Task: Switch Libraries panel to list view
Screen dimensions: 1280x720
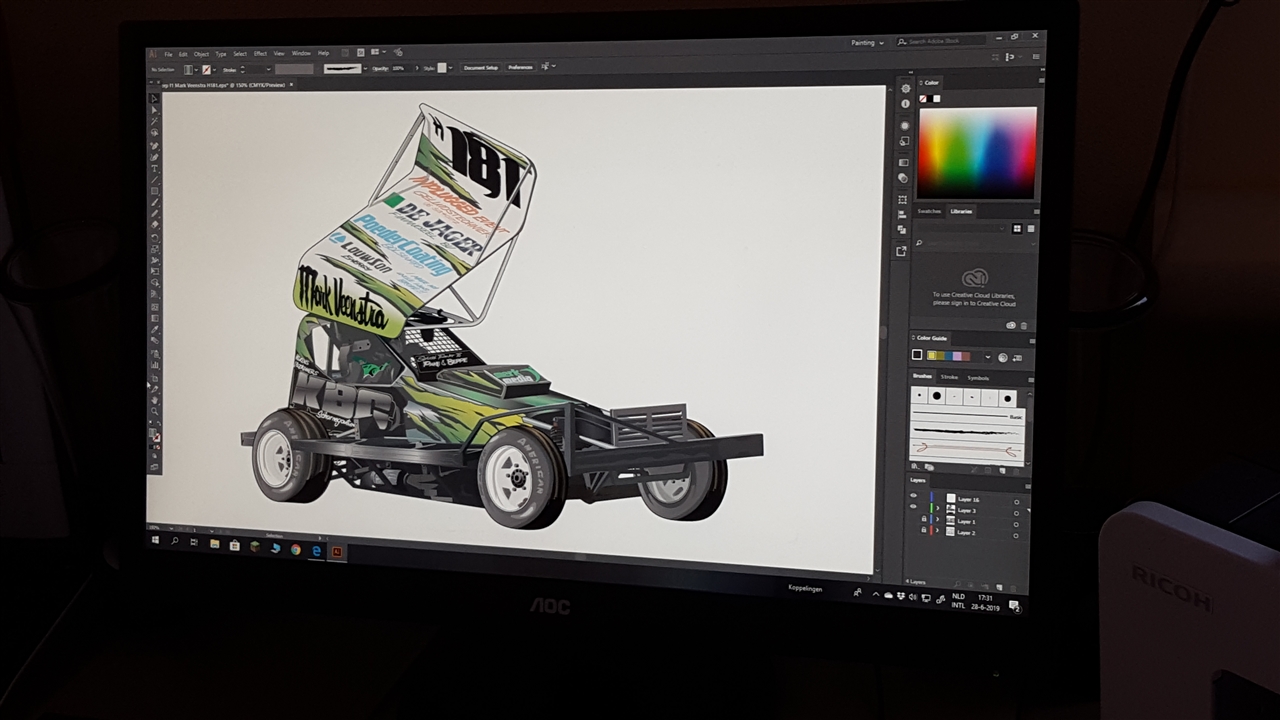Action: click(x=1031, y=228)
